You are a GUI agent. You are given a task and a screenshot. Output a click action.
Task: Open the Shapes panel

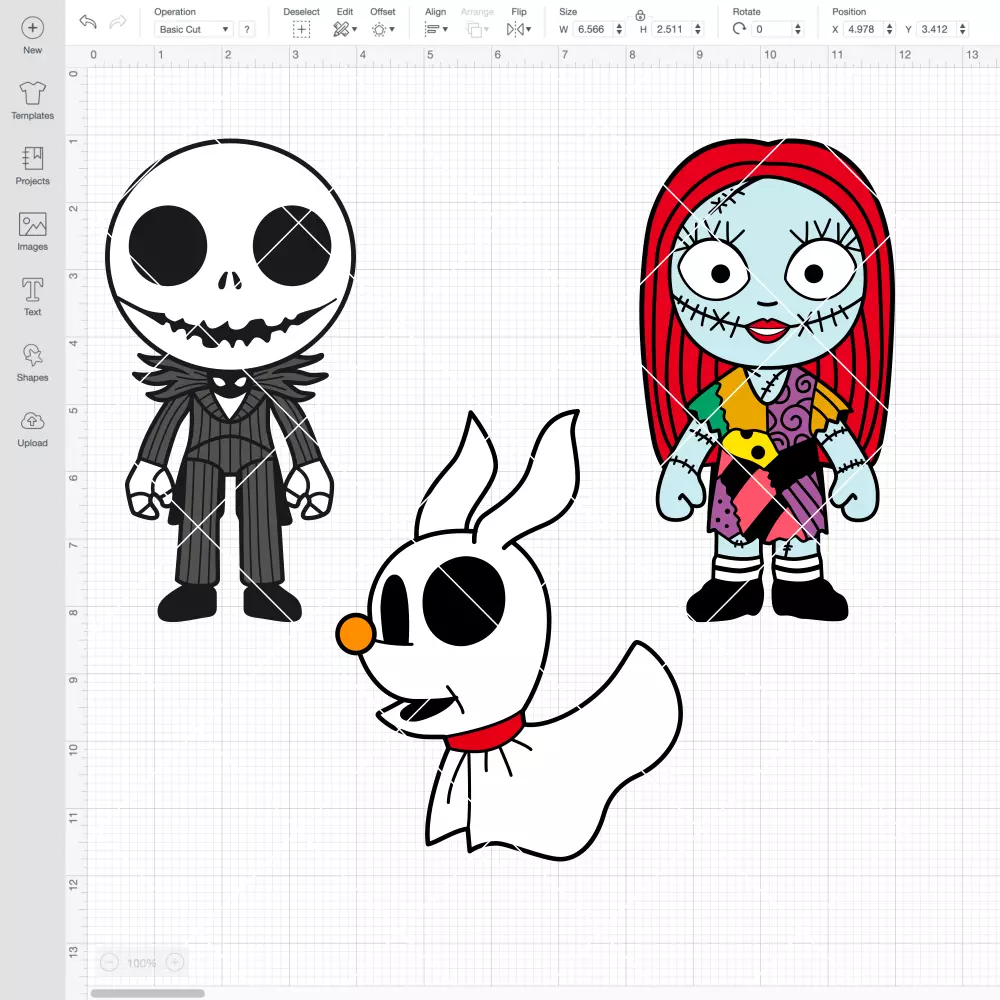(33, 363)
